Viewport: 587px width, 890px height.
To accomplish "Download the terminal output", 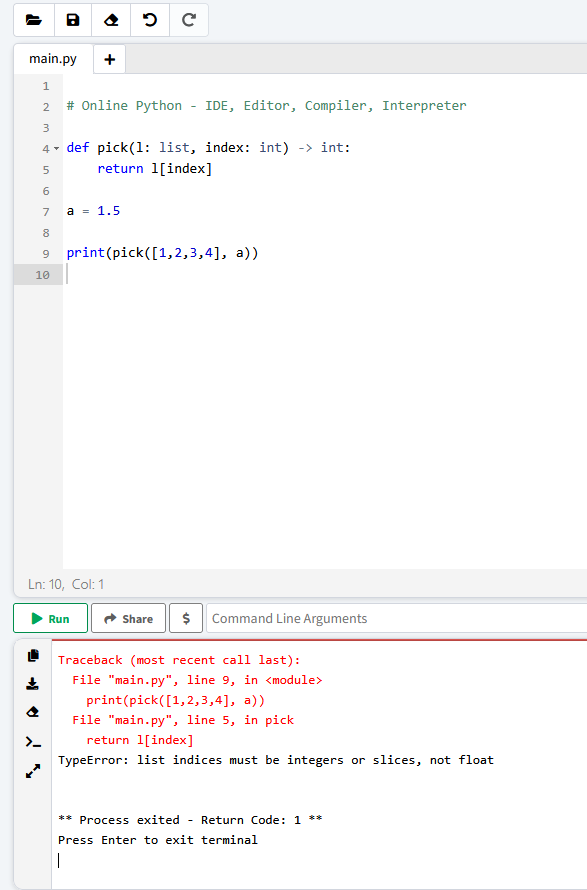I will coord(33,683).
